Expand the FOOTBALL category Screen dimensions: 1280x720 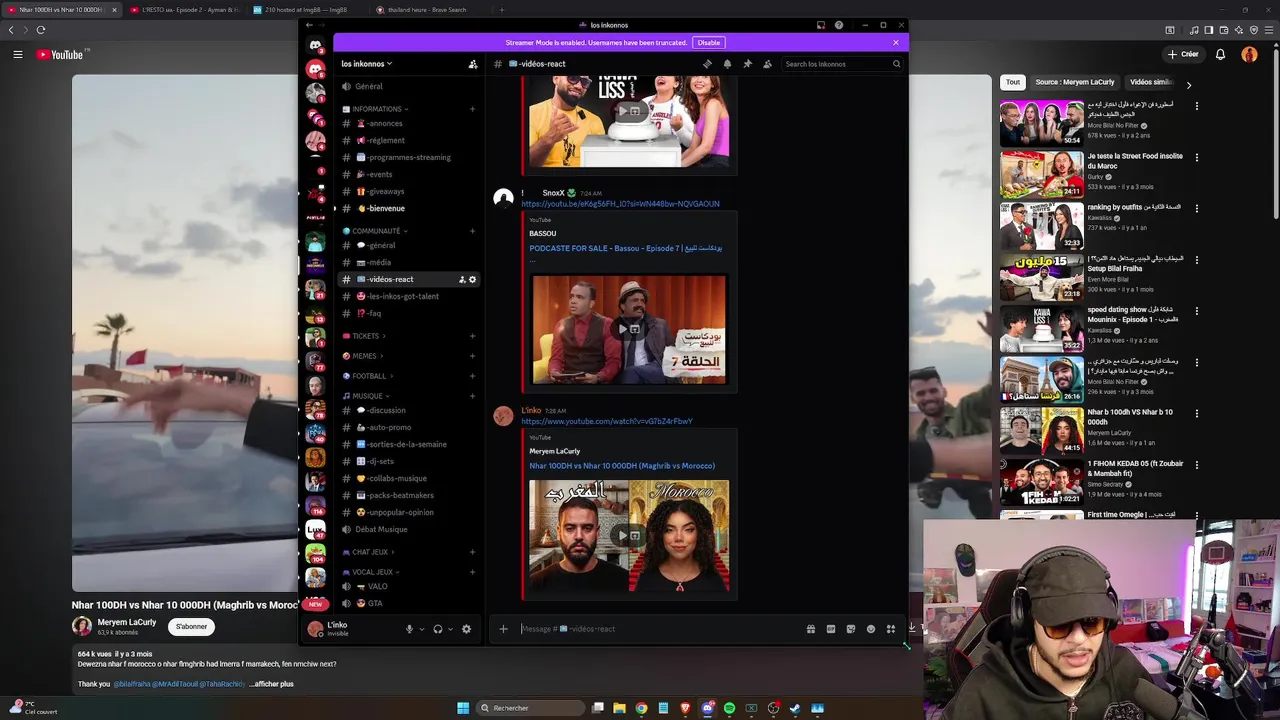click(368, 376)
